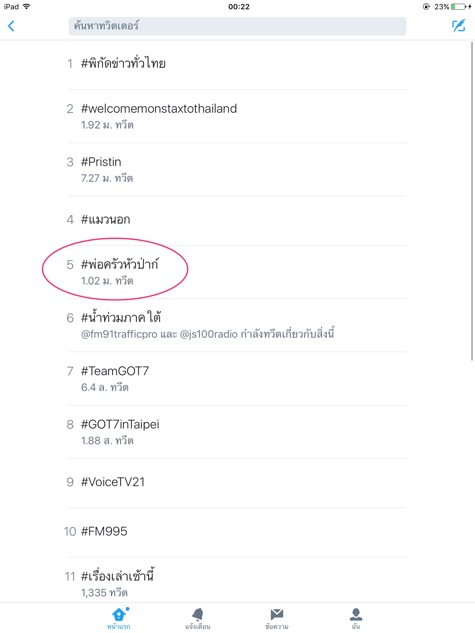Viewport: 475px width, 633px height.
Task: Open the compose new tweet icon
Action: (458, 26)
